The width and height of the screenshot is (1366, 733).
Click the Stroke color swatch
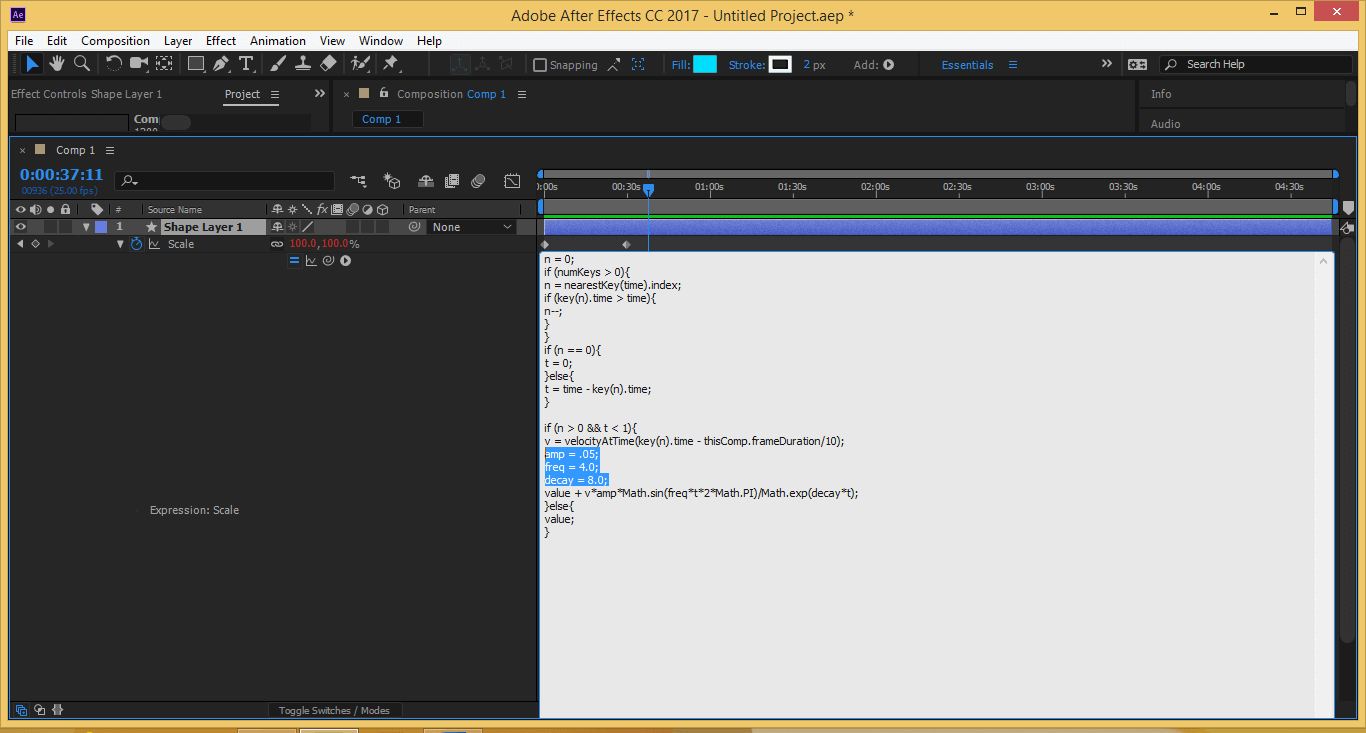pyautogui.click(x=781, y=64)
